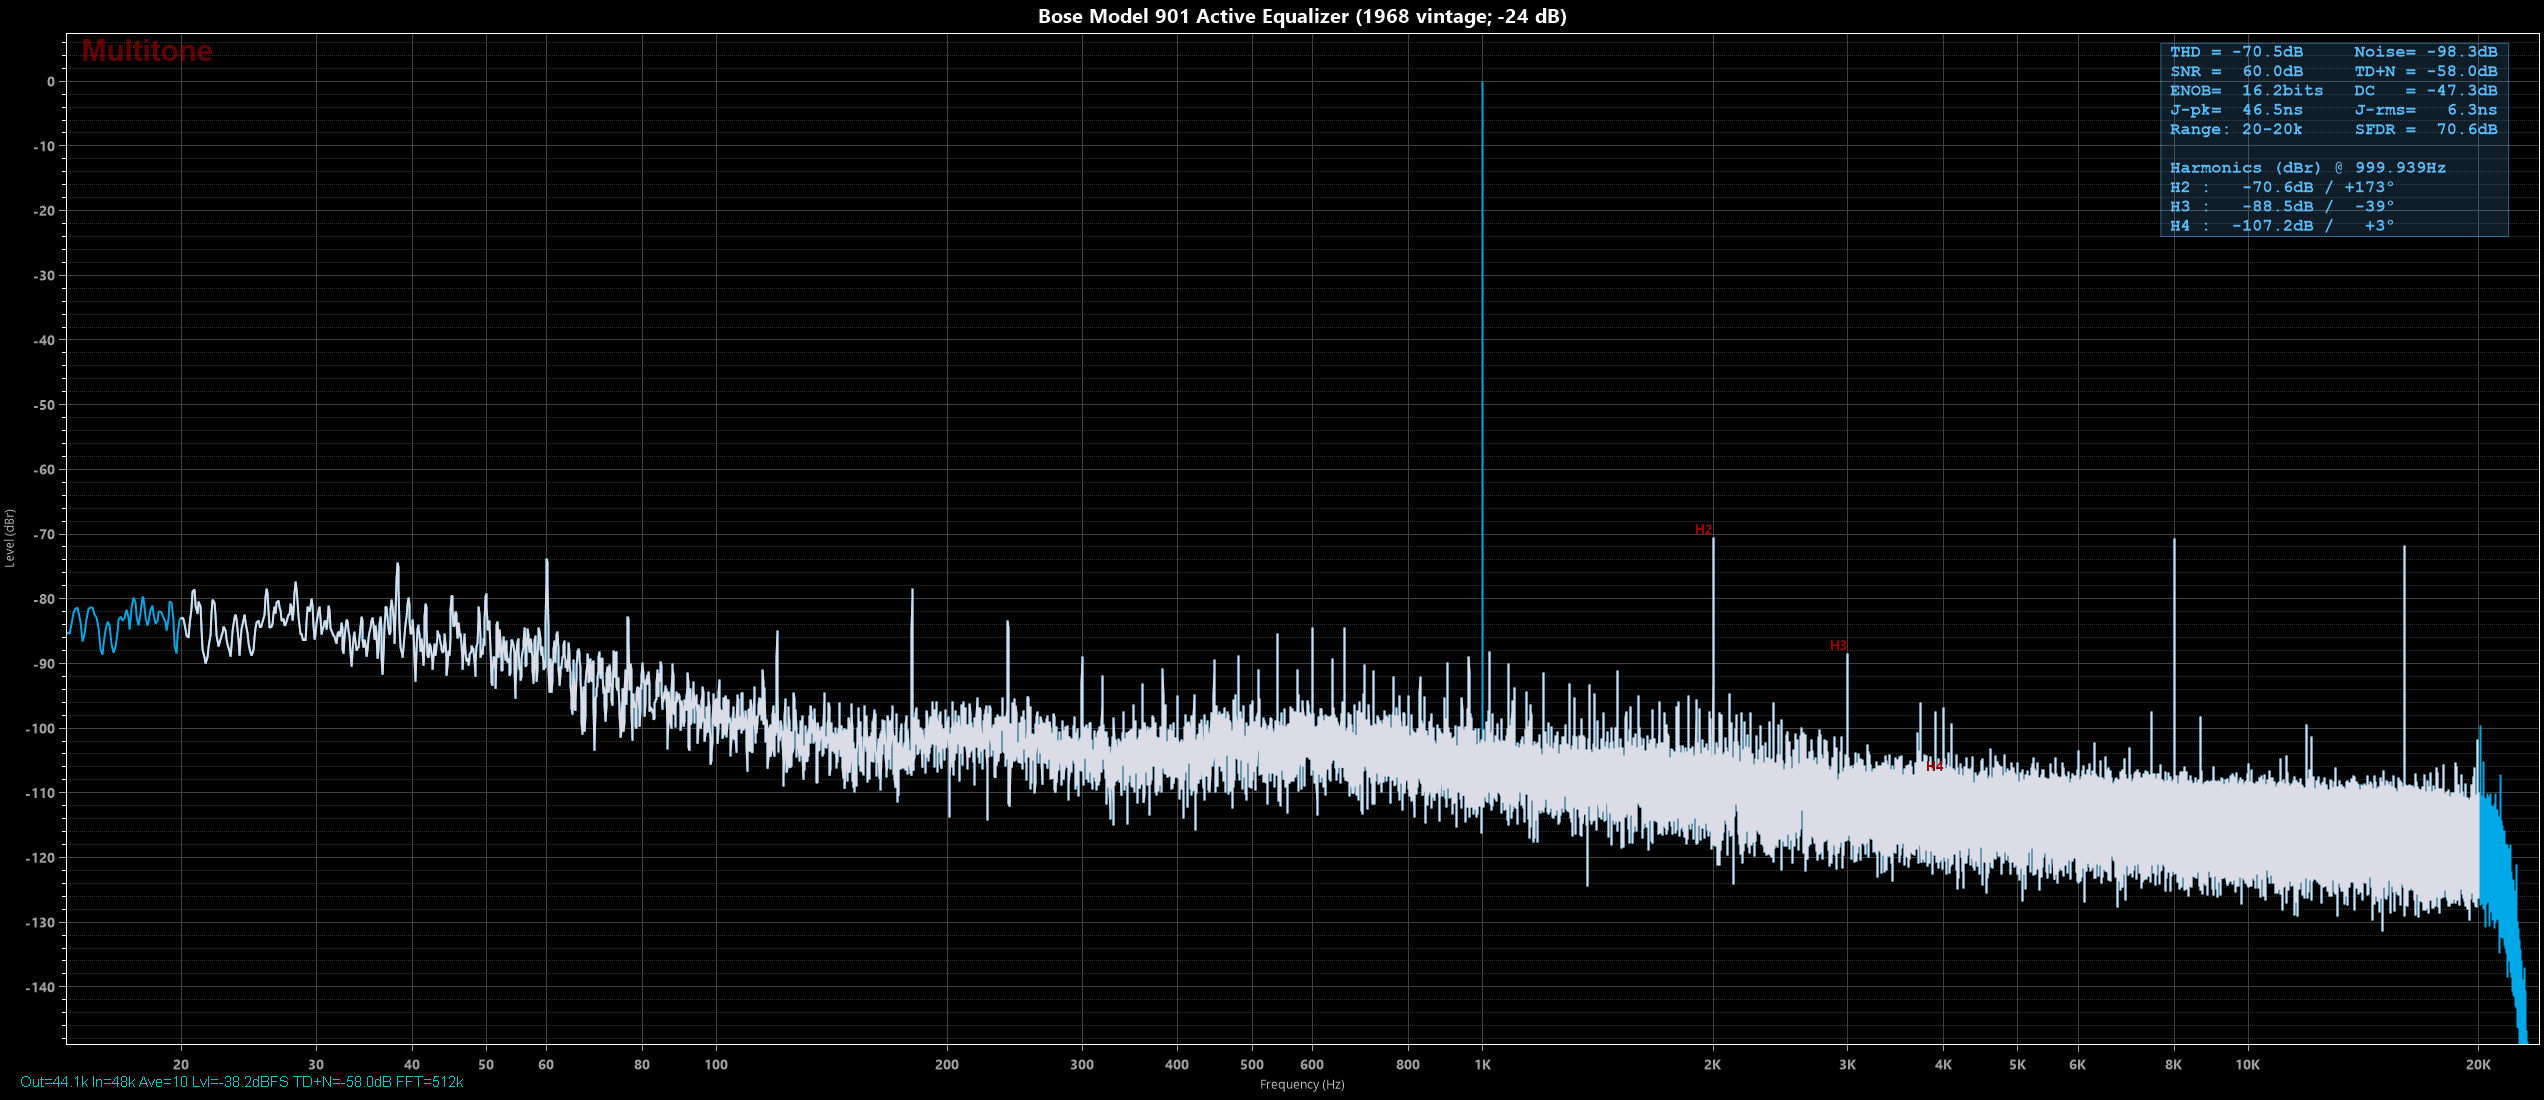This screenshot has width=2544, height=1100.
Task: Click the chart title "Bose Model 901 Active Equalizer"
Action: tap(1193, 16)
